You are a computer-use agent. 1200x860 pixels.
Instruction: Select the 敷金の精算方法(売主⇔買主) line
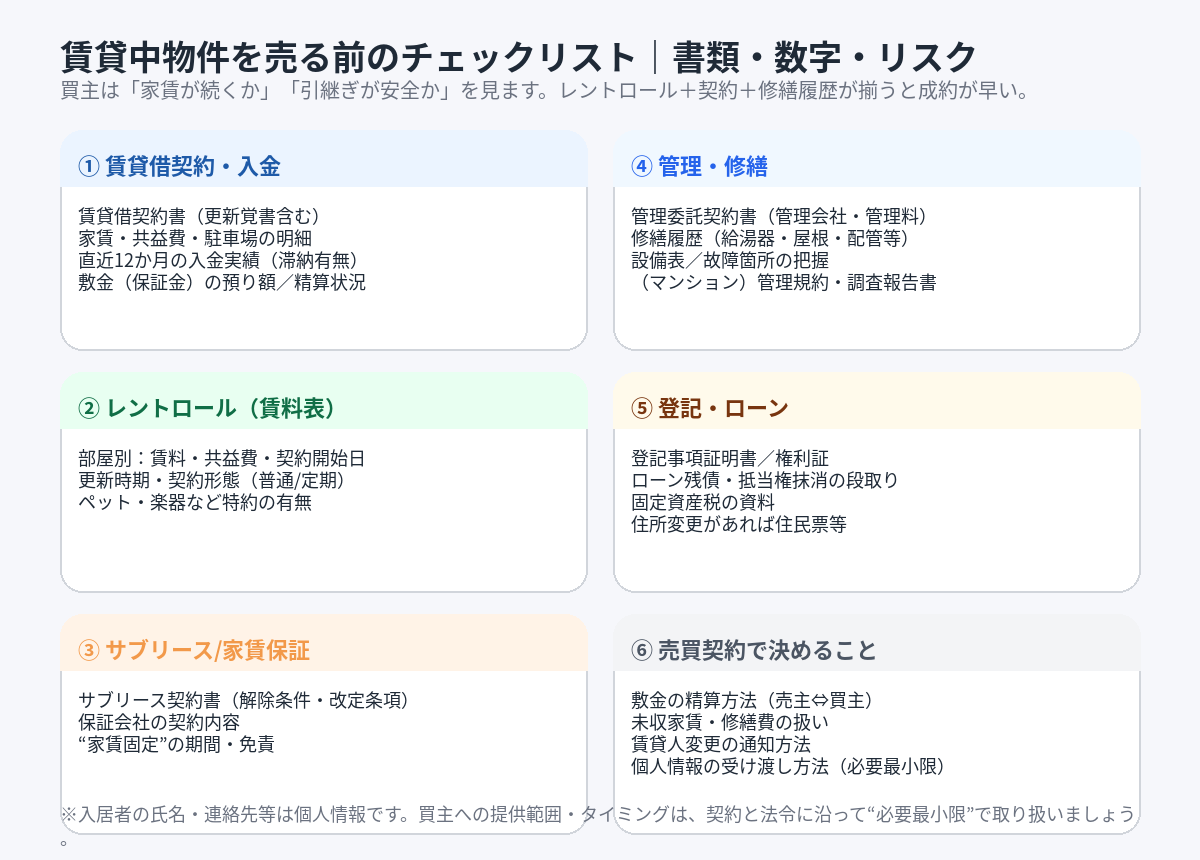pyautogui.click(x=767, y=700)
